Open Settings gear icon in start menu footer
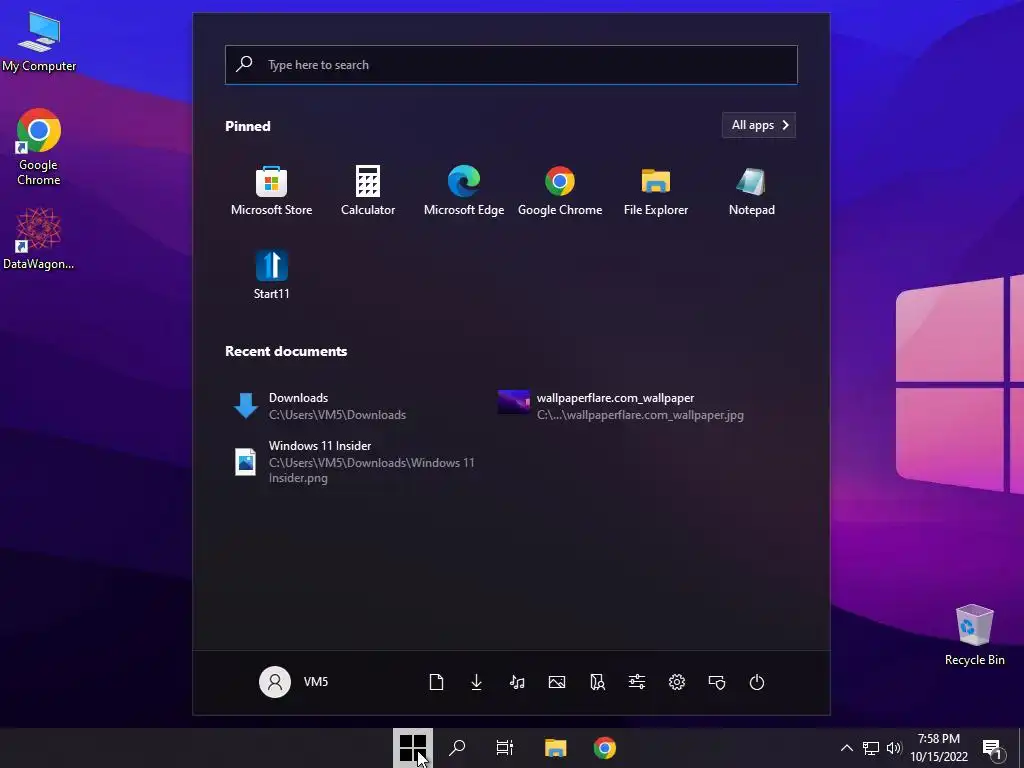The image size is (1024, 768). 677,682
